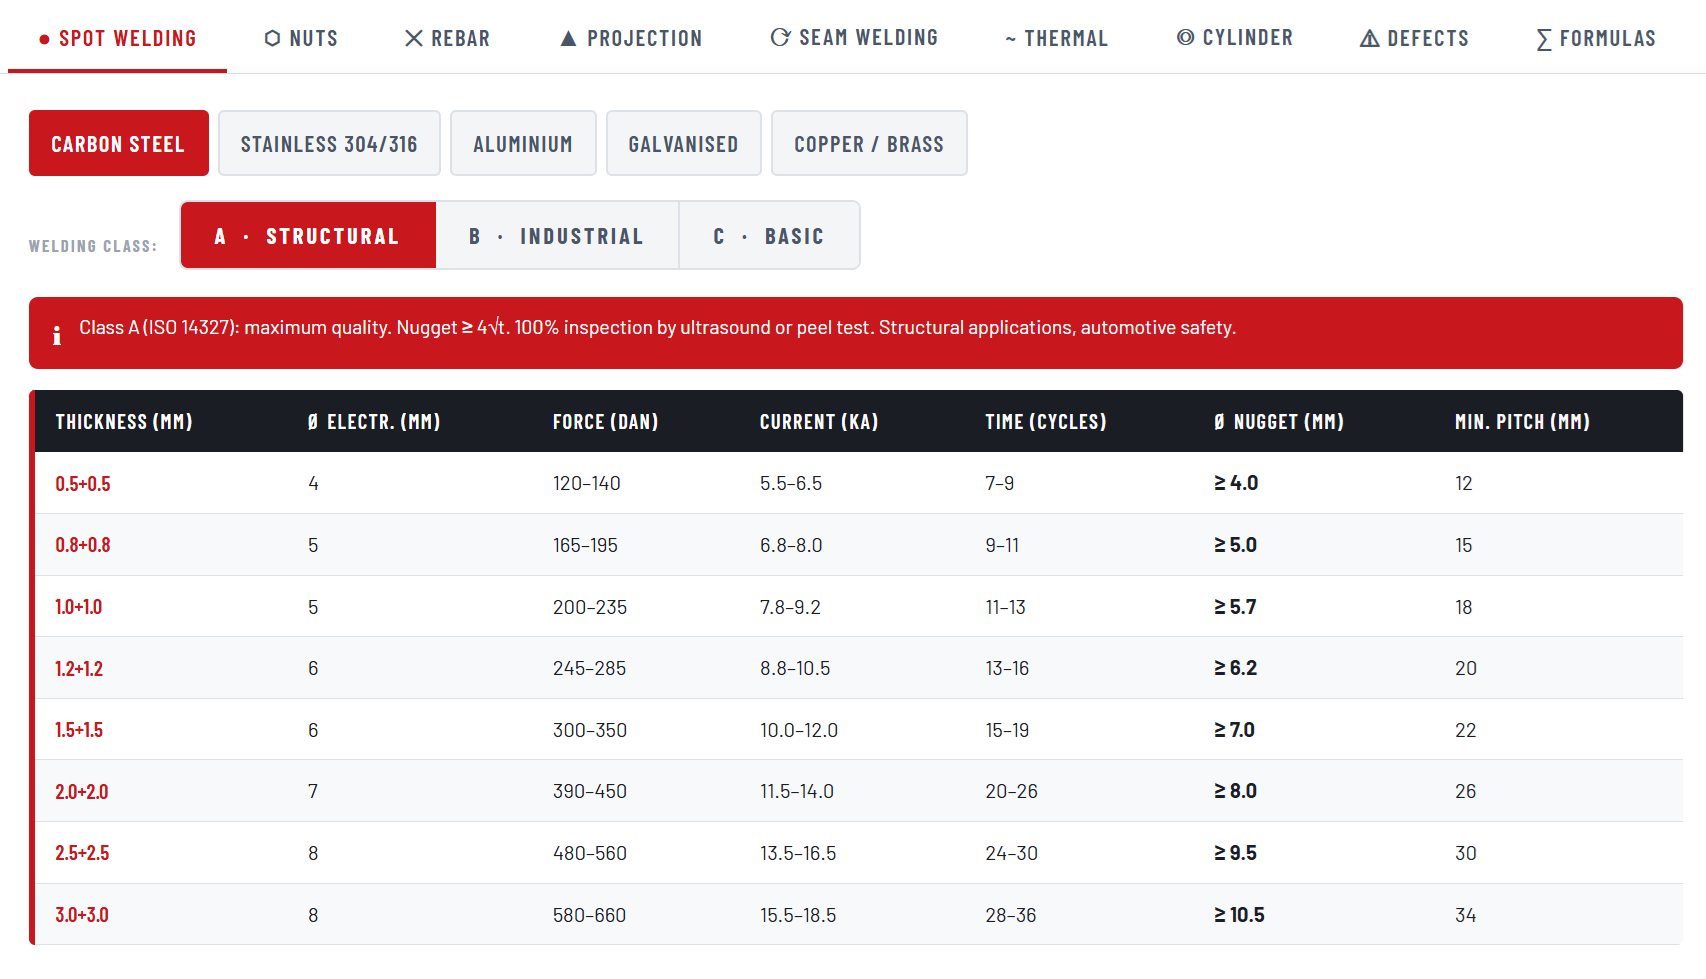Select welding class A Structural
The height and width of the screenshot is (979, 1706).
308,236
